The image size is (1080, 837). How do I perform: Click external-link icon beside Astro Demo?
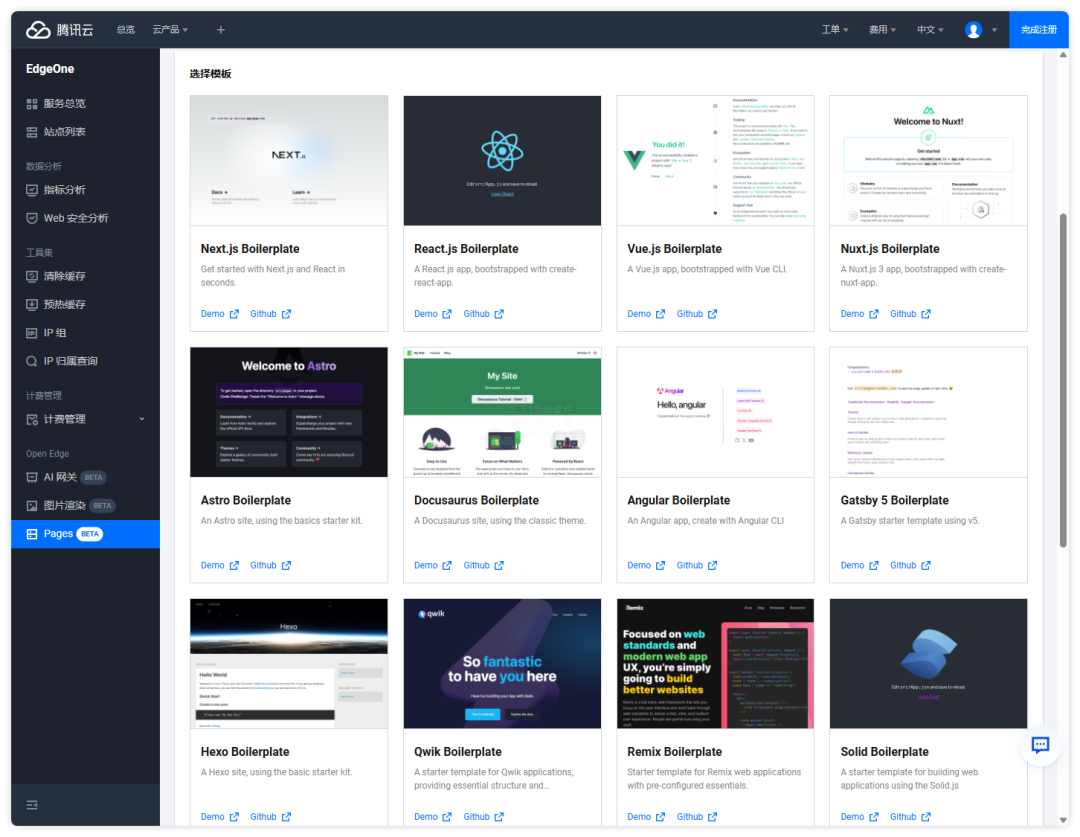coord(234,565)
